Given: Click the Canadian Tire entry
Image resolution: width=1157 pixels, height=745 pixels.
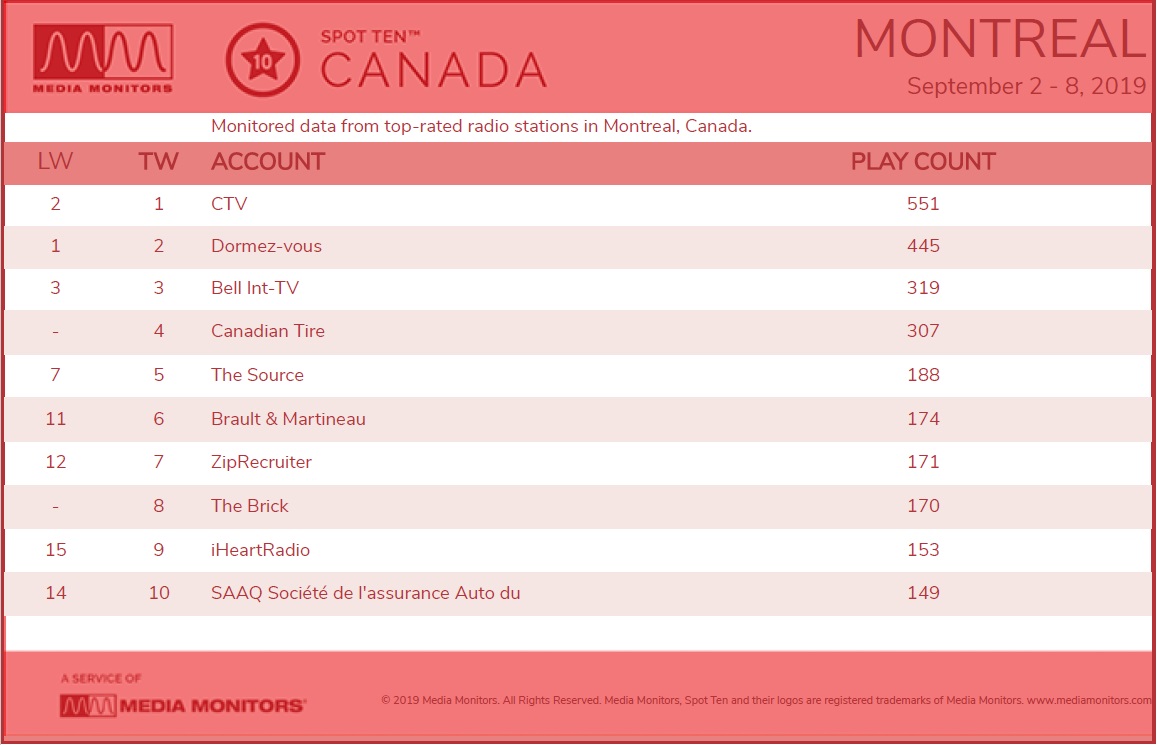Looking at the screenshot, I should coord(268,331).
